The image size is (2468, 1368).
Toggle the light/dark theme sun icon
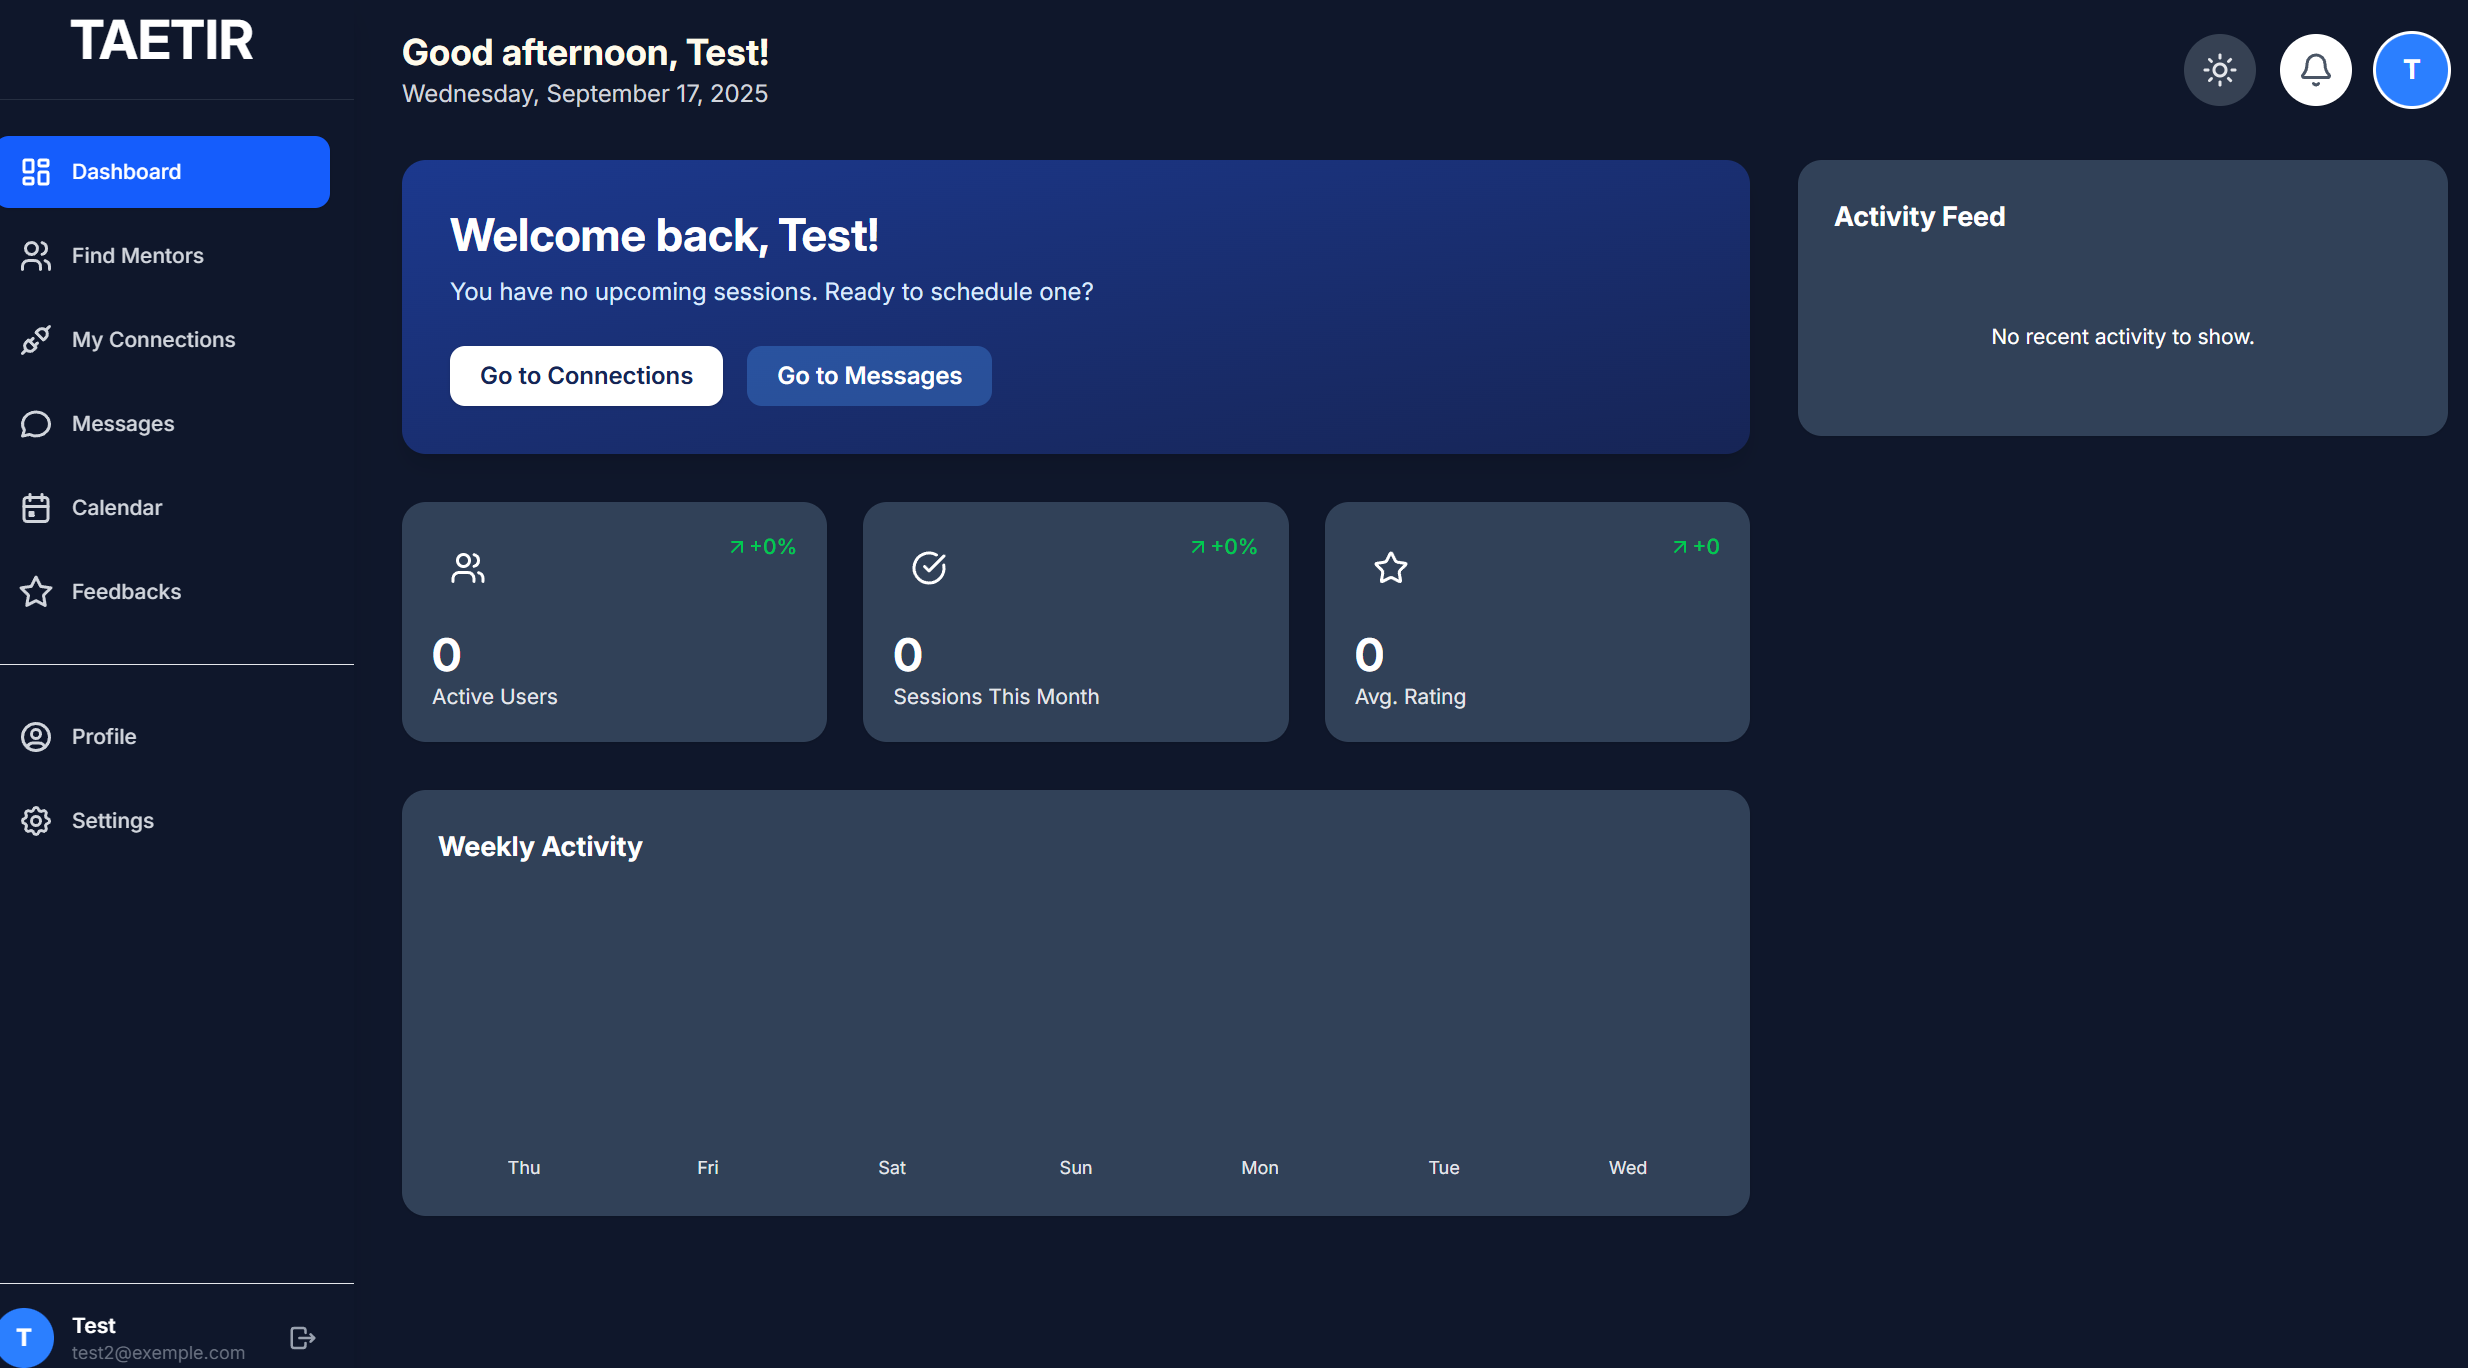2219,69
